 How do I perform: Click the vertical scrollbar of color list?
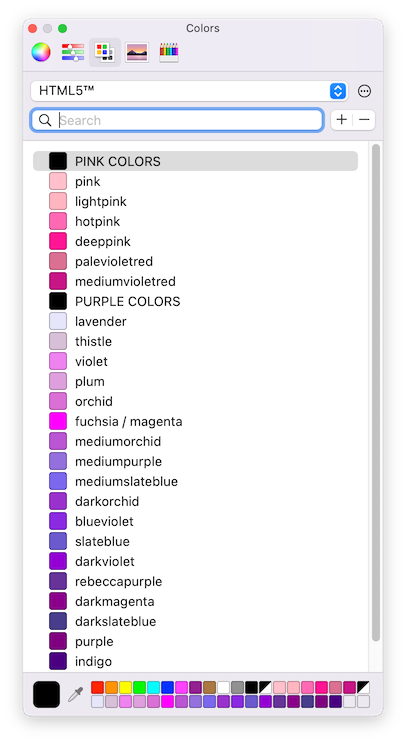(x=376, y=392)
